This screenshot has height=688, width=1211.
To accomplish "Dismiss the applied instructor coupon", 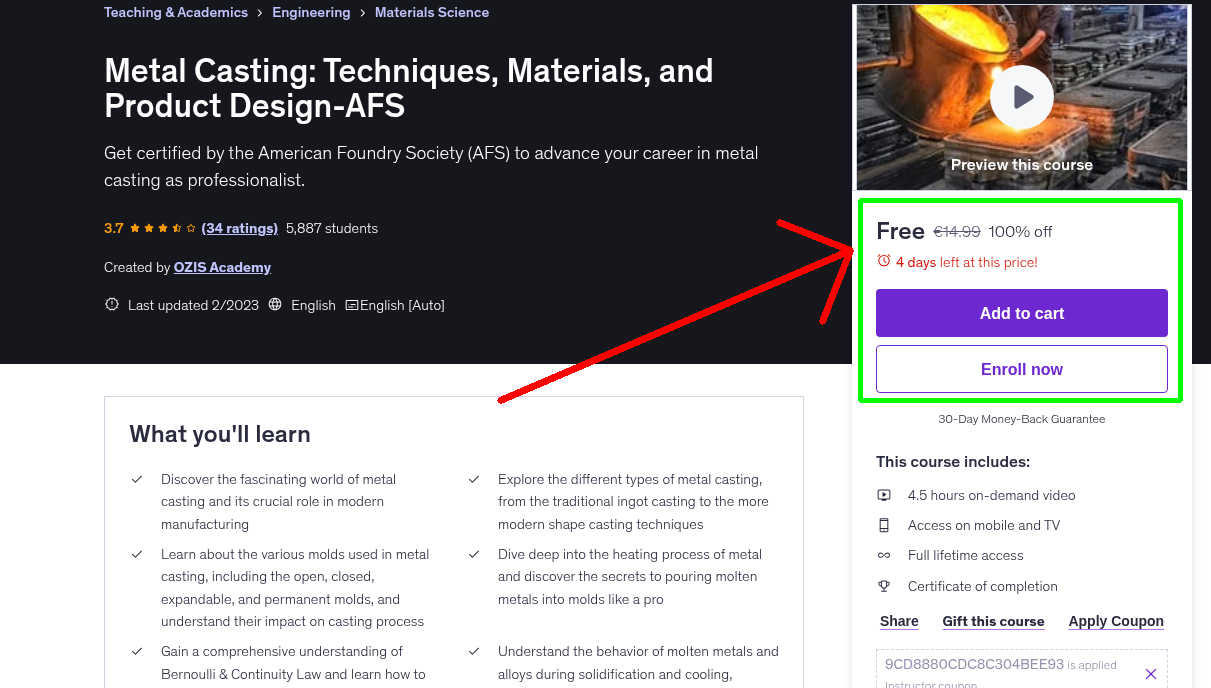I will click(x=1151, y=672).
